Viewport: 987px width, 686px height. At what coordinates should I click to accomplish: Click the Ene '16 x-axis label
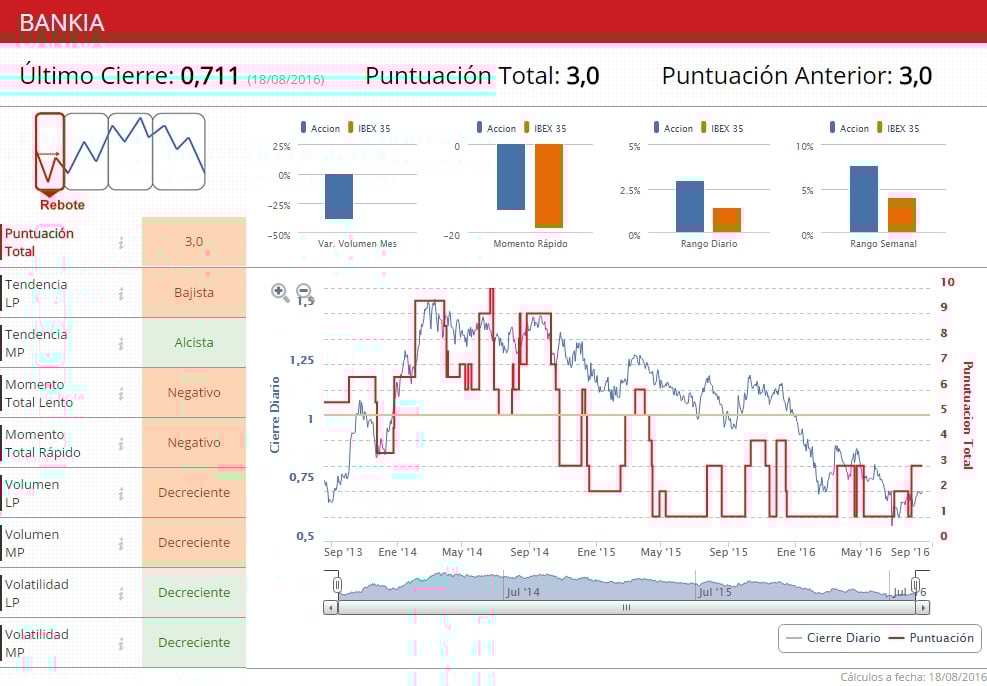click(796, 552)
